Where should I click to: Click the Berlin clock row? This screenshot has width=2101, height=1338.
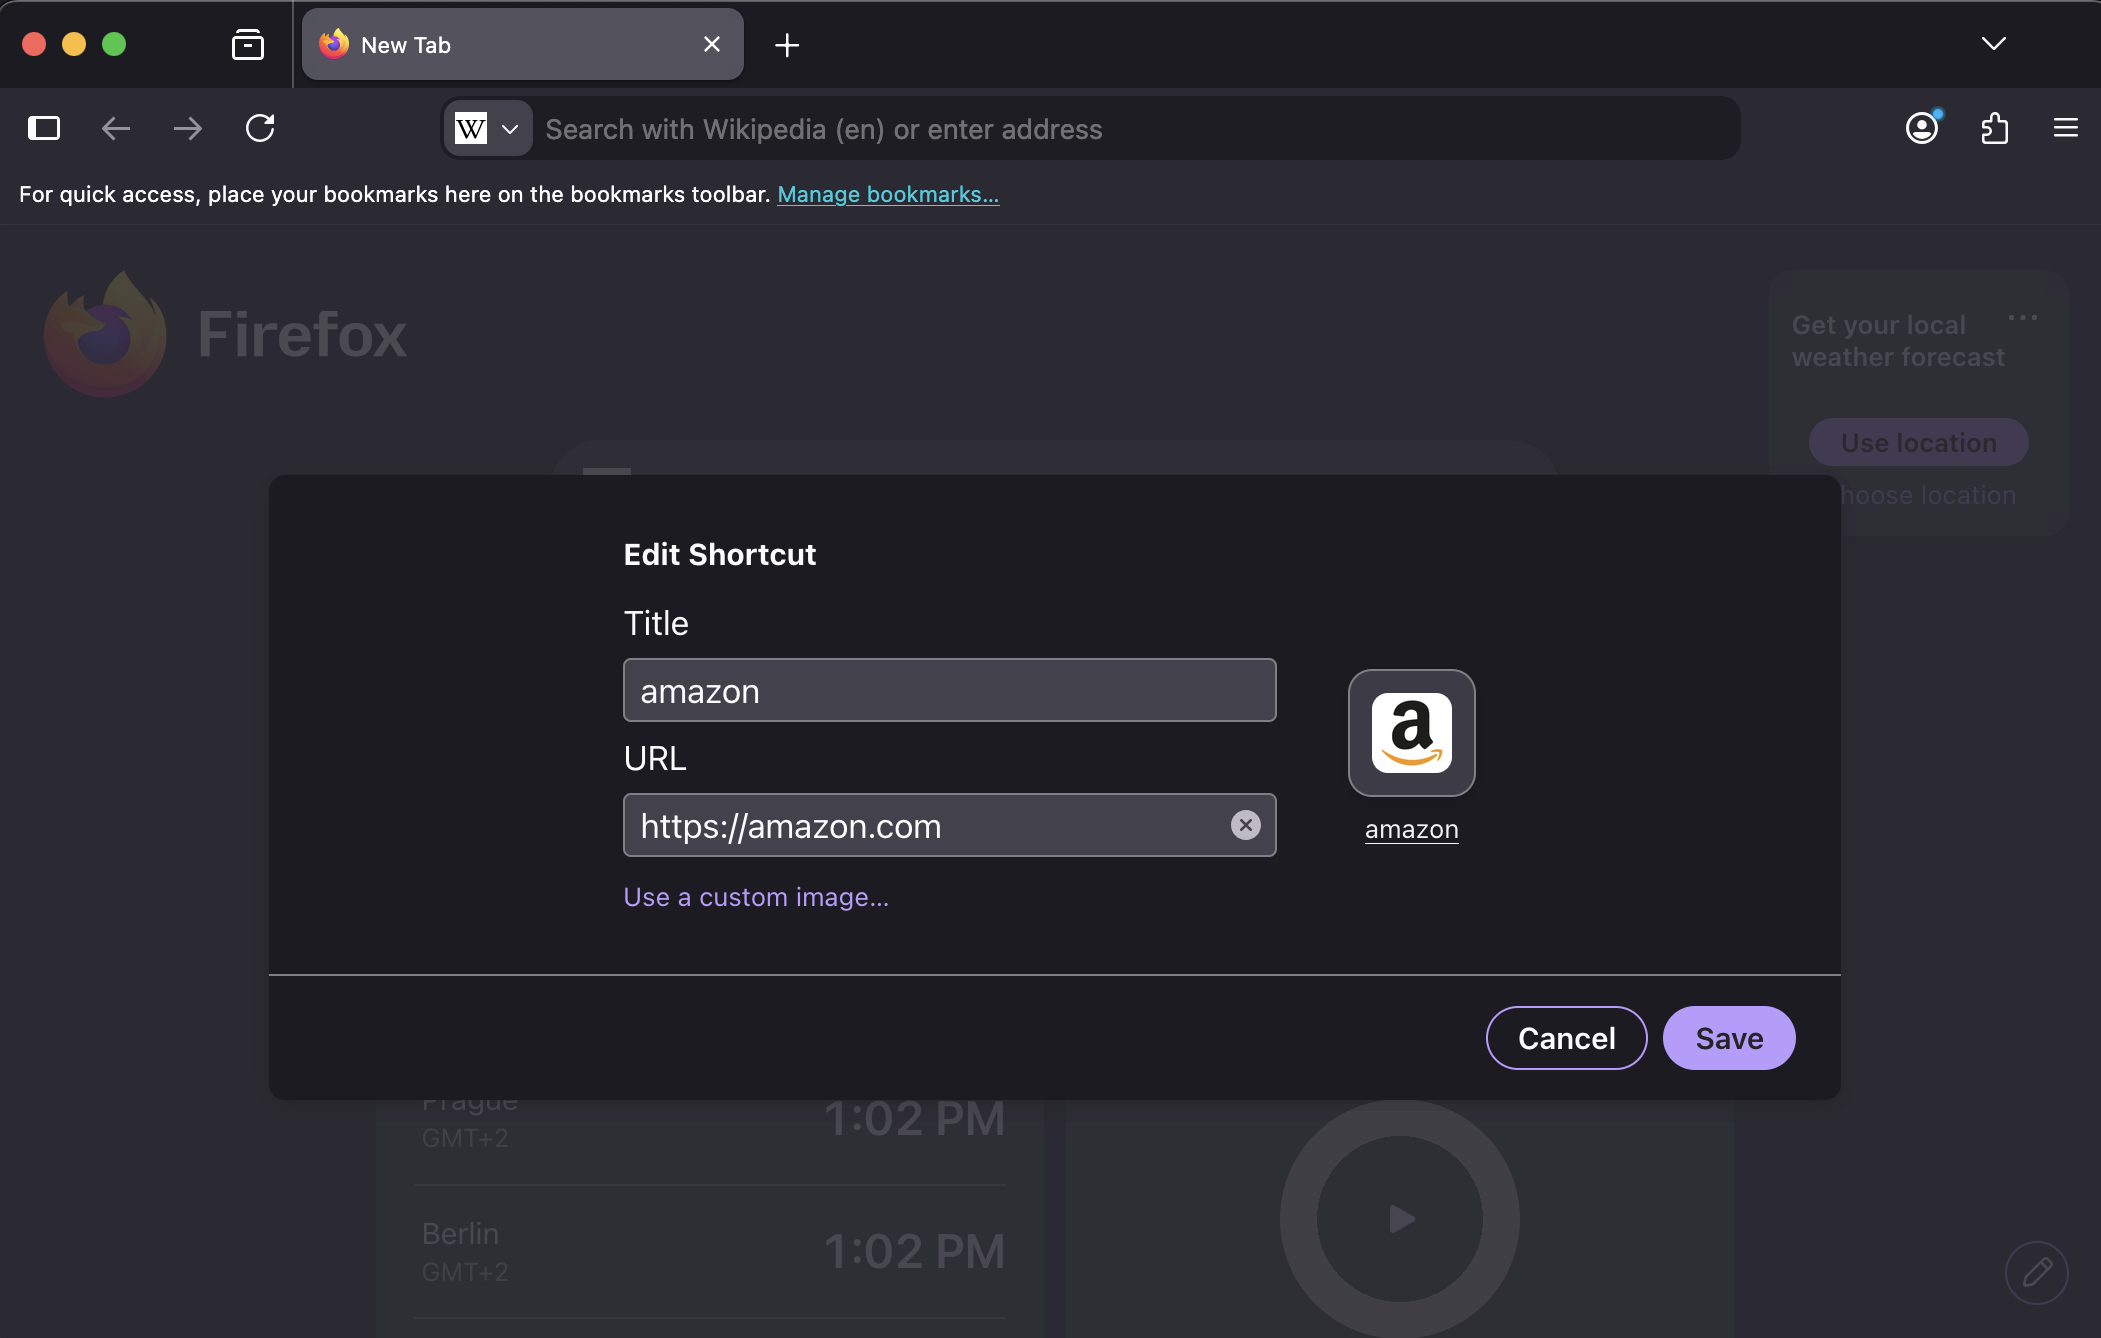(x=709, y=1252)
